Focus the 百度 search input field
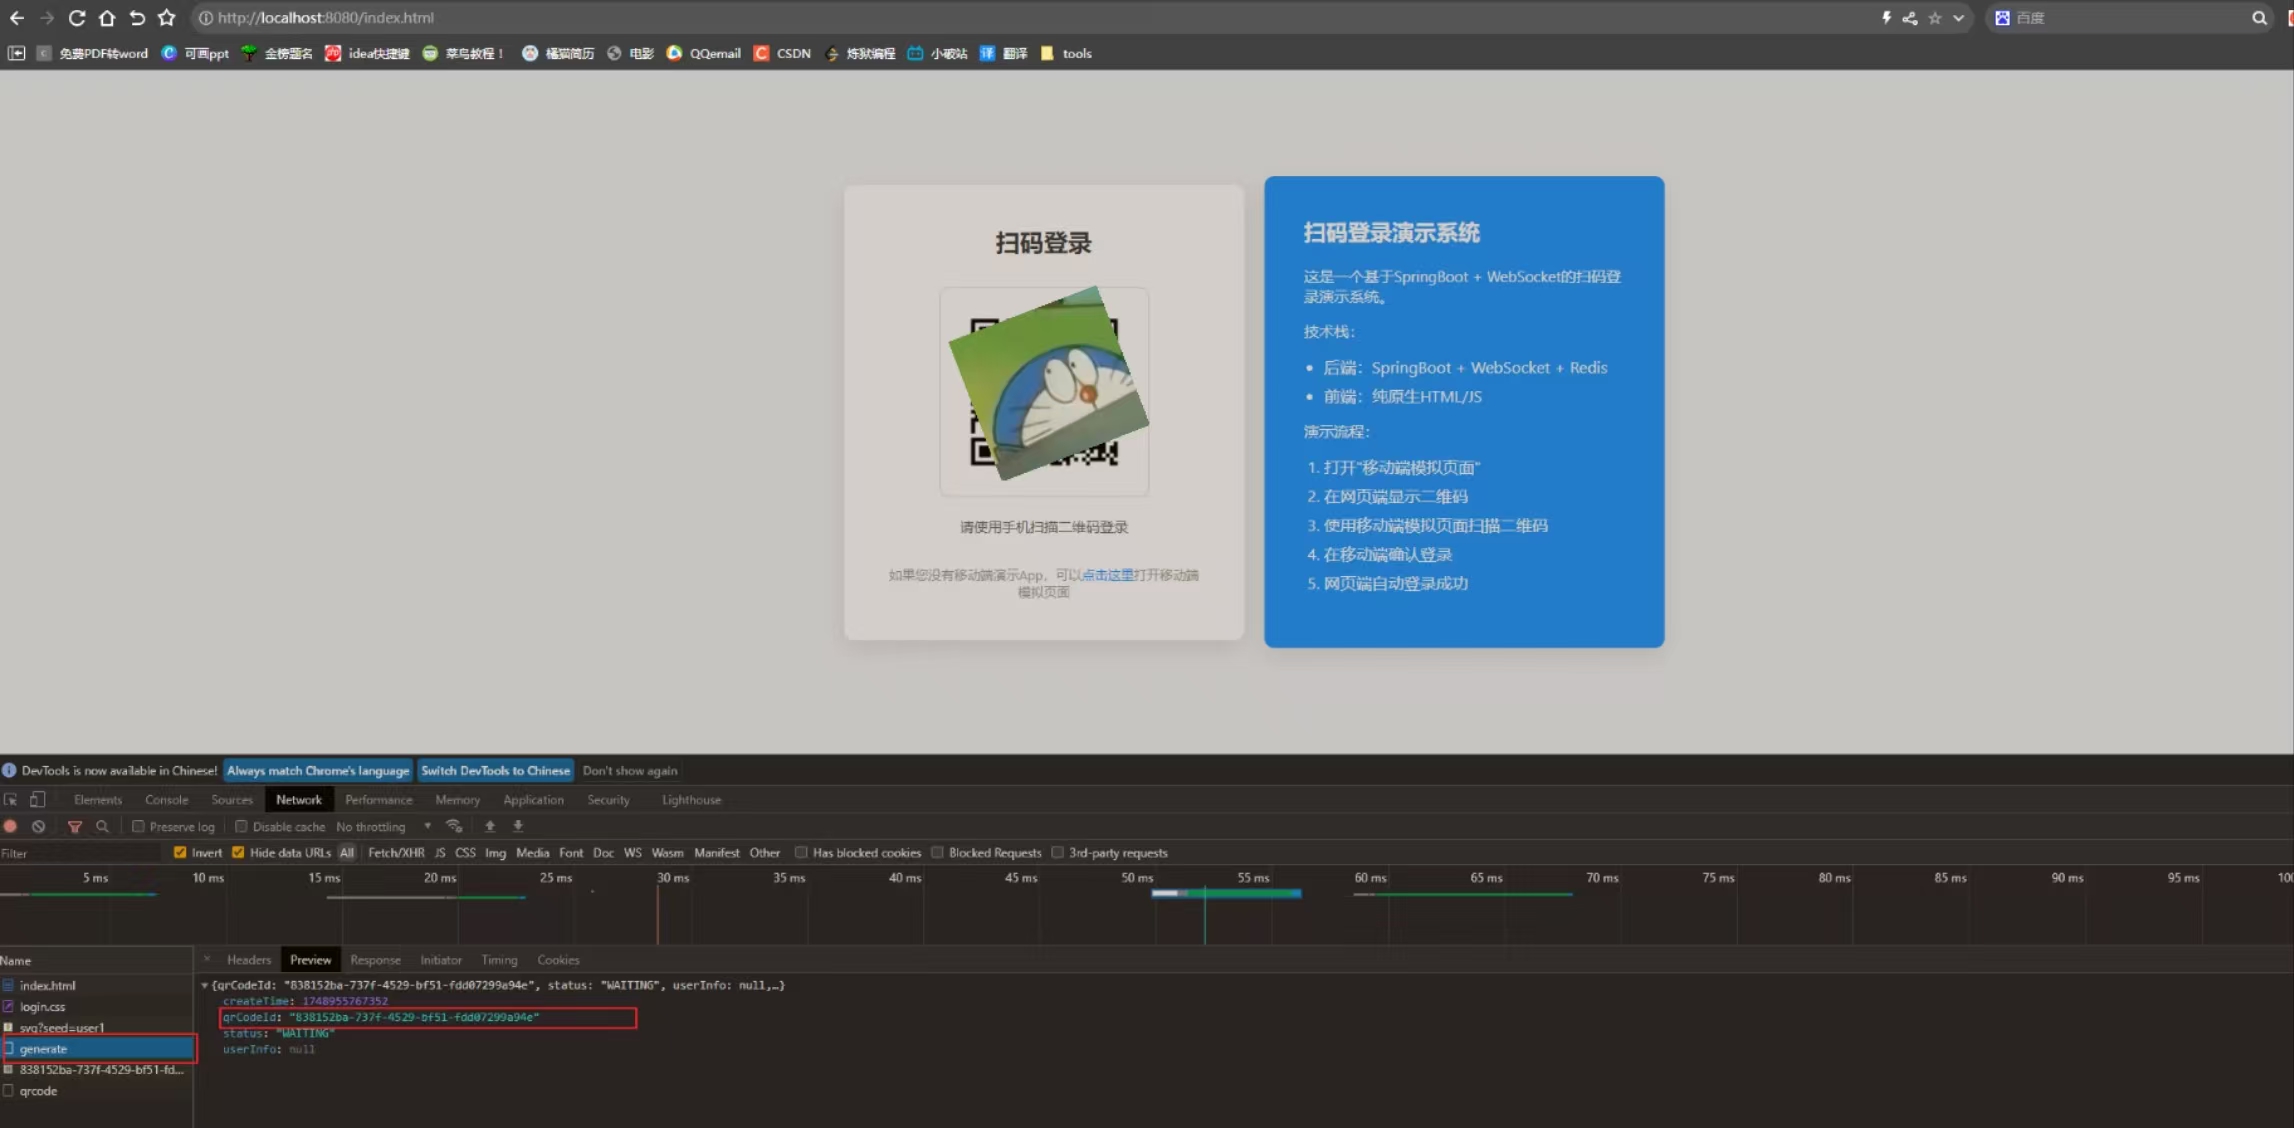 coord(2130,18)
